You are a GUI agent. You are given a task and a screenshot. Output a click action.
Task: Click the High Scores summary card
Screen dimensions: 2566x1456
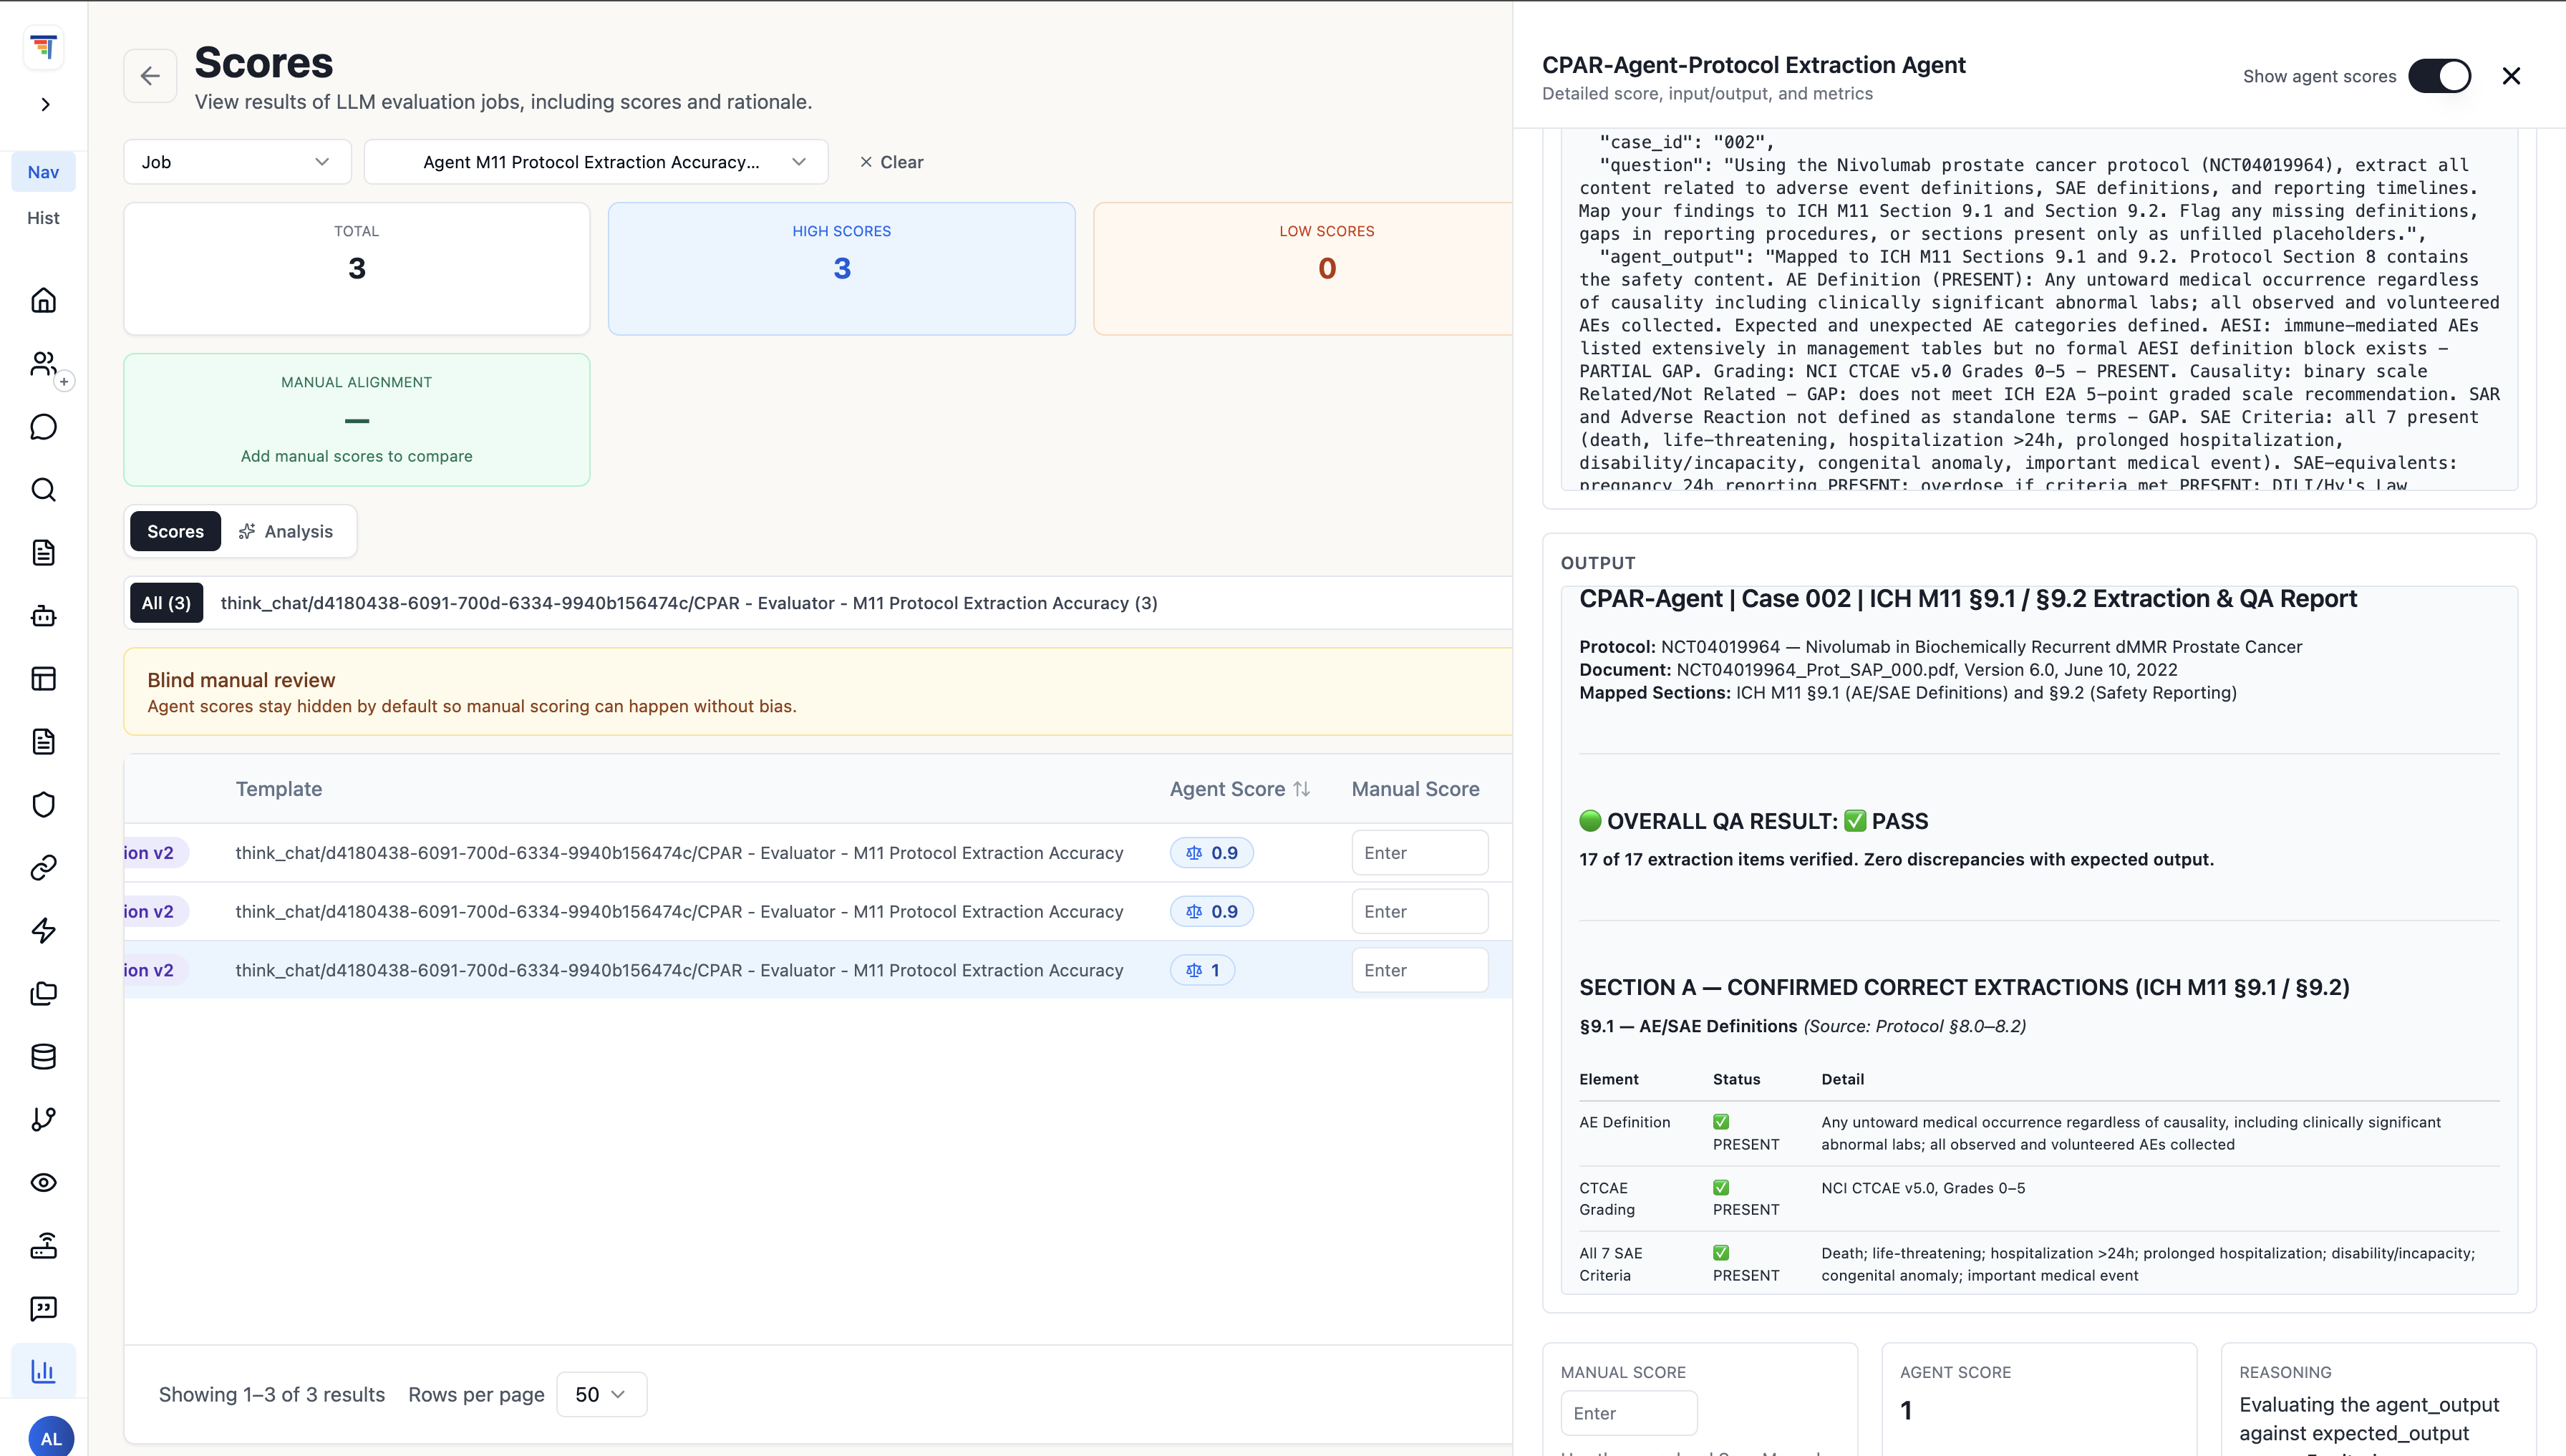tap(841, 269)
